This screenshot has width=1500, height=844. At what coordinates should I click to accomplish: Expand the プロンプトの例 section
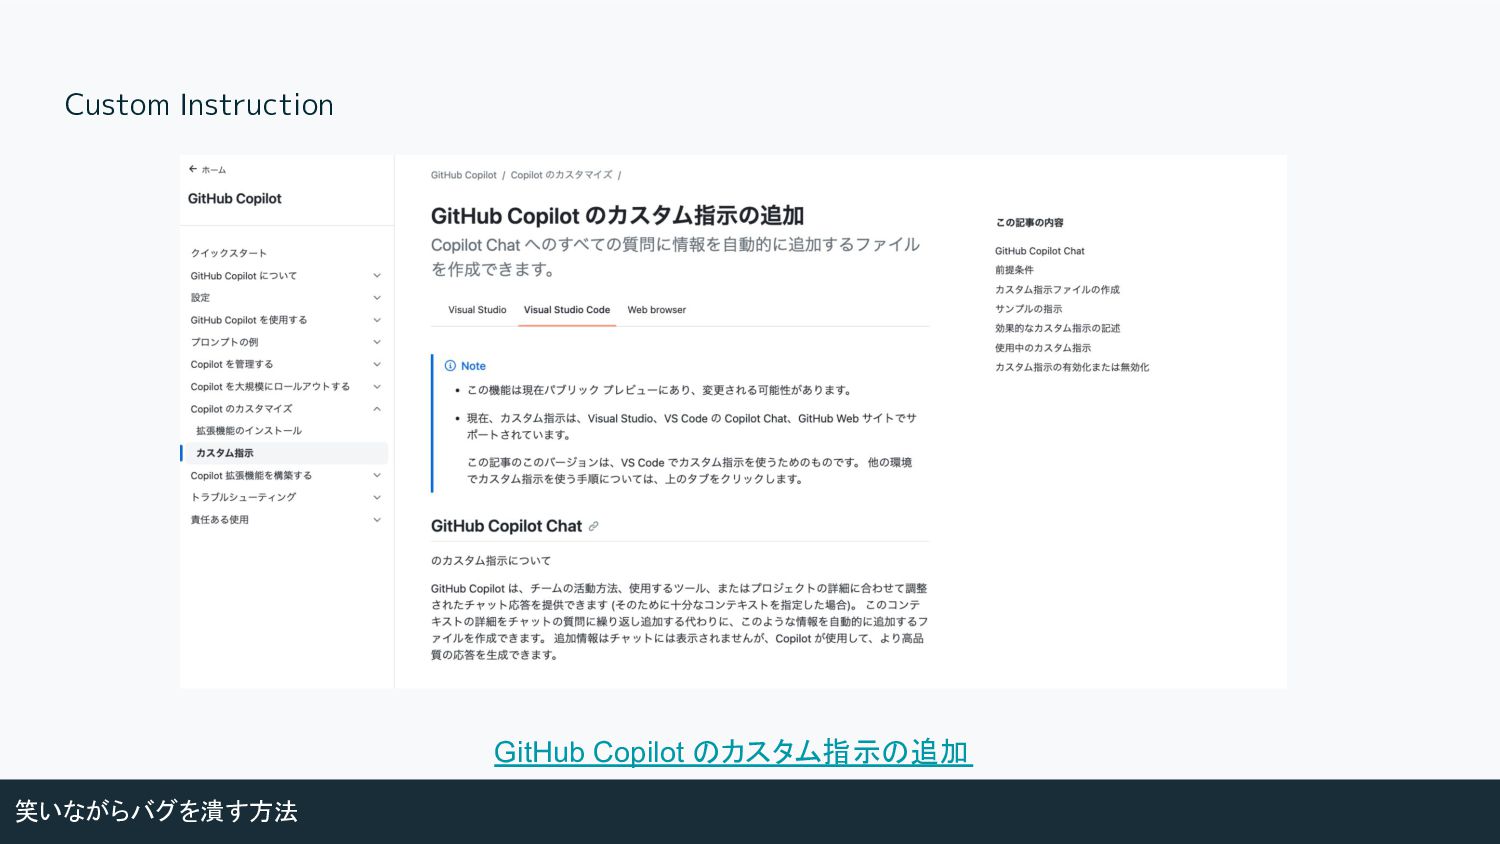(x=377, y=342)
